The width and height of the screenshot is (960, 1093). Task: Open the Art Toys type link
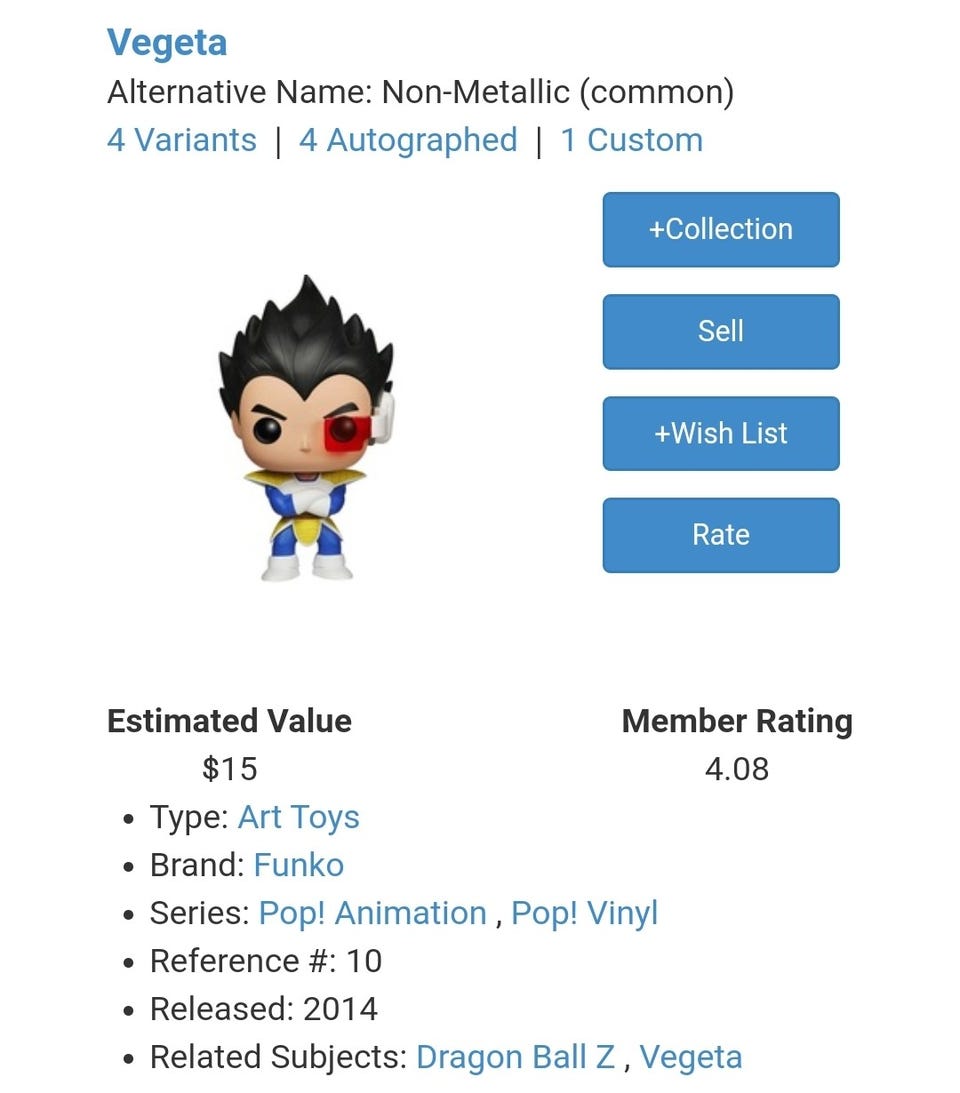click(x=298, y=817)
